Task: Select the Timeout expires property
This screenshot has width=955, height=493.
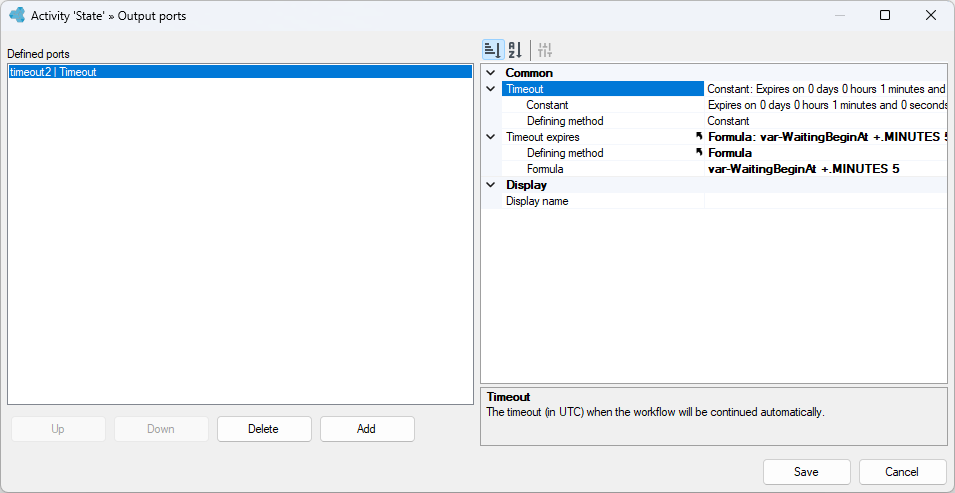Action: click(543, 137)
